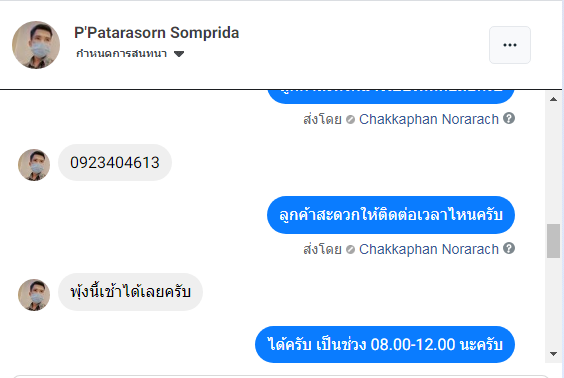The image size is (564, 378).
Task: Click the scrollbar down arrow
Action: coord(553,354)
